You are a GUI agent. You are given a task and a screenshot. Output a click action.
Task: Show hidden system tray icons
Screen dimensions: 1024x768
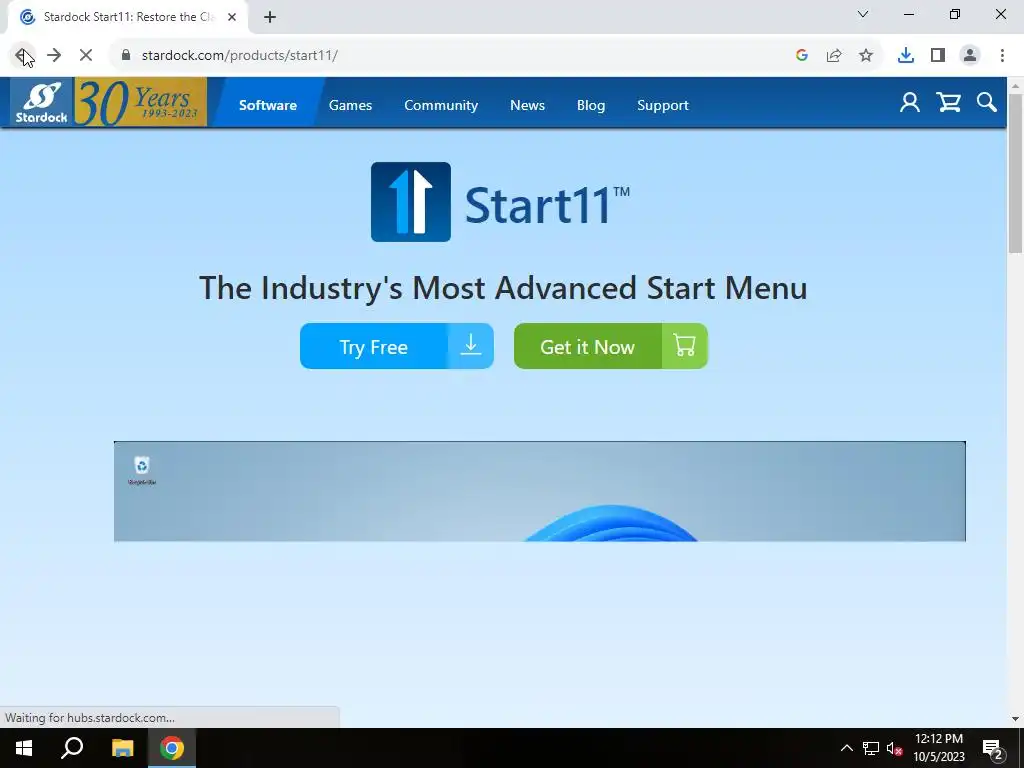(x=846, y=748)
